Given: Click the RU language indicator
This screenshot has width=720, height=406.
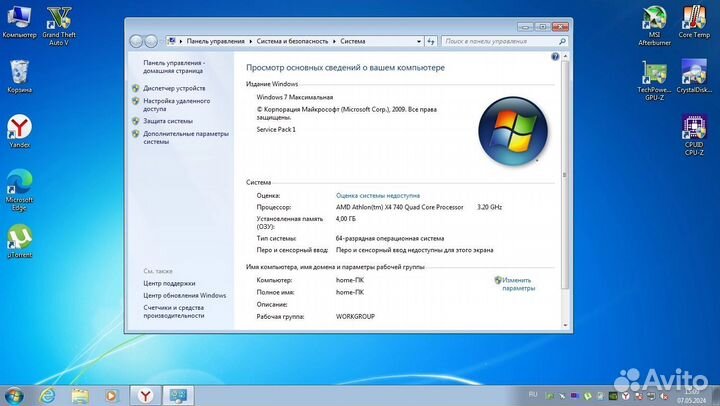Looking at the screenshot, I should pyautogui.click(x=533, y=395).
